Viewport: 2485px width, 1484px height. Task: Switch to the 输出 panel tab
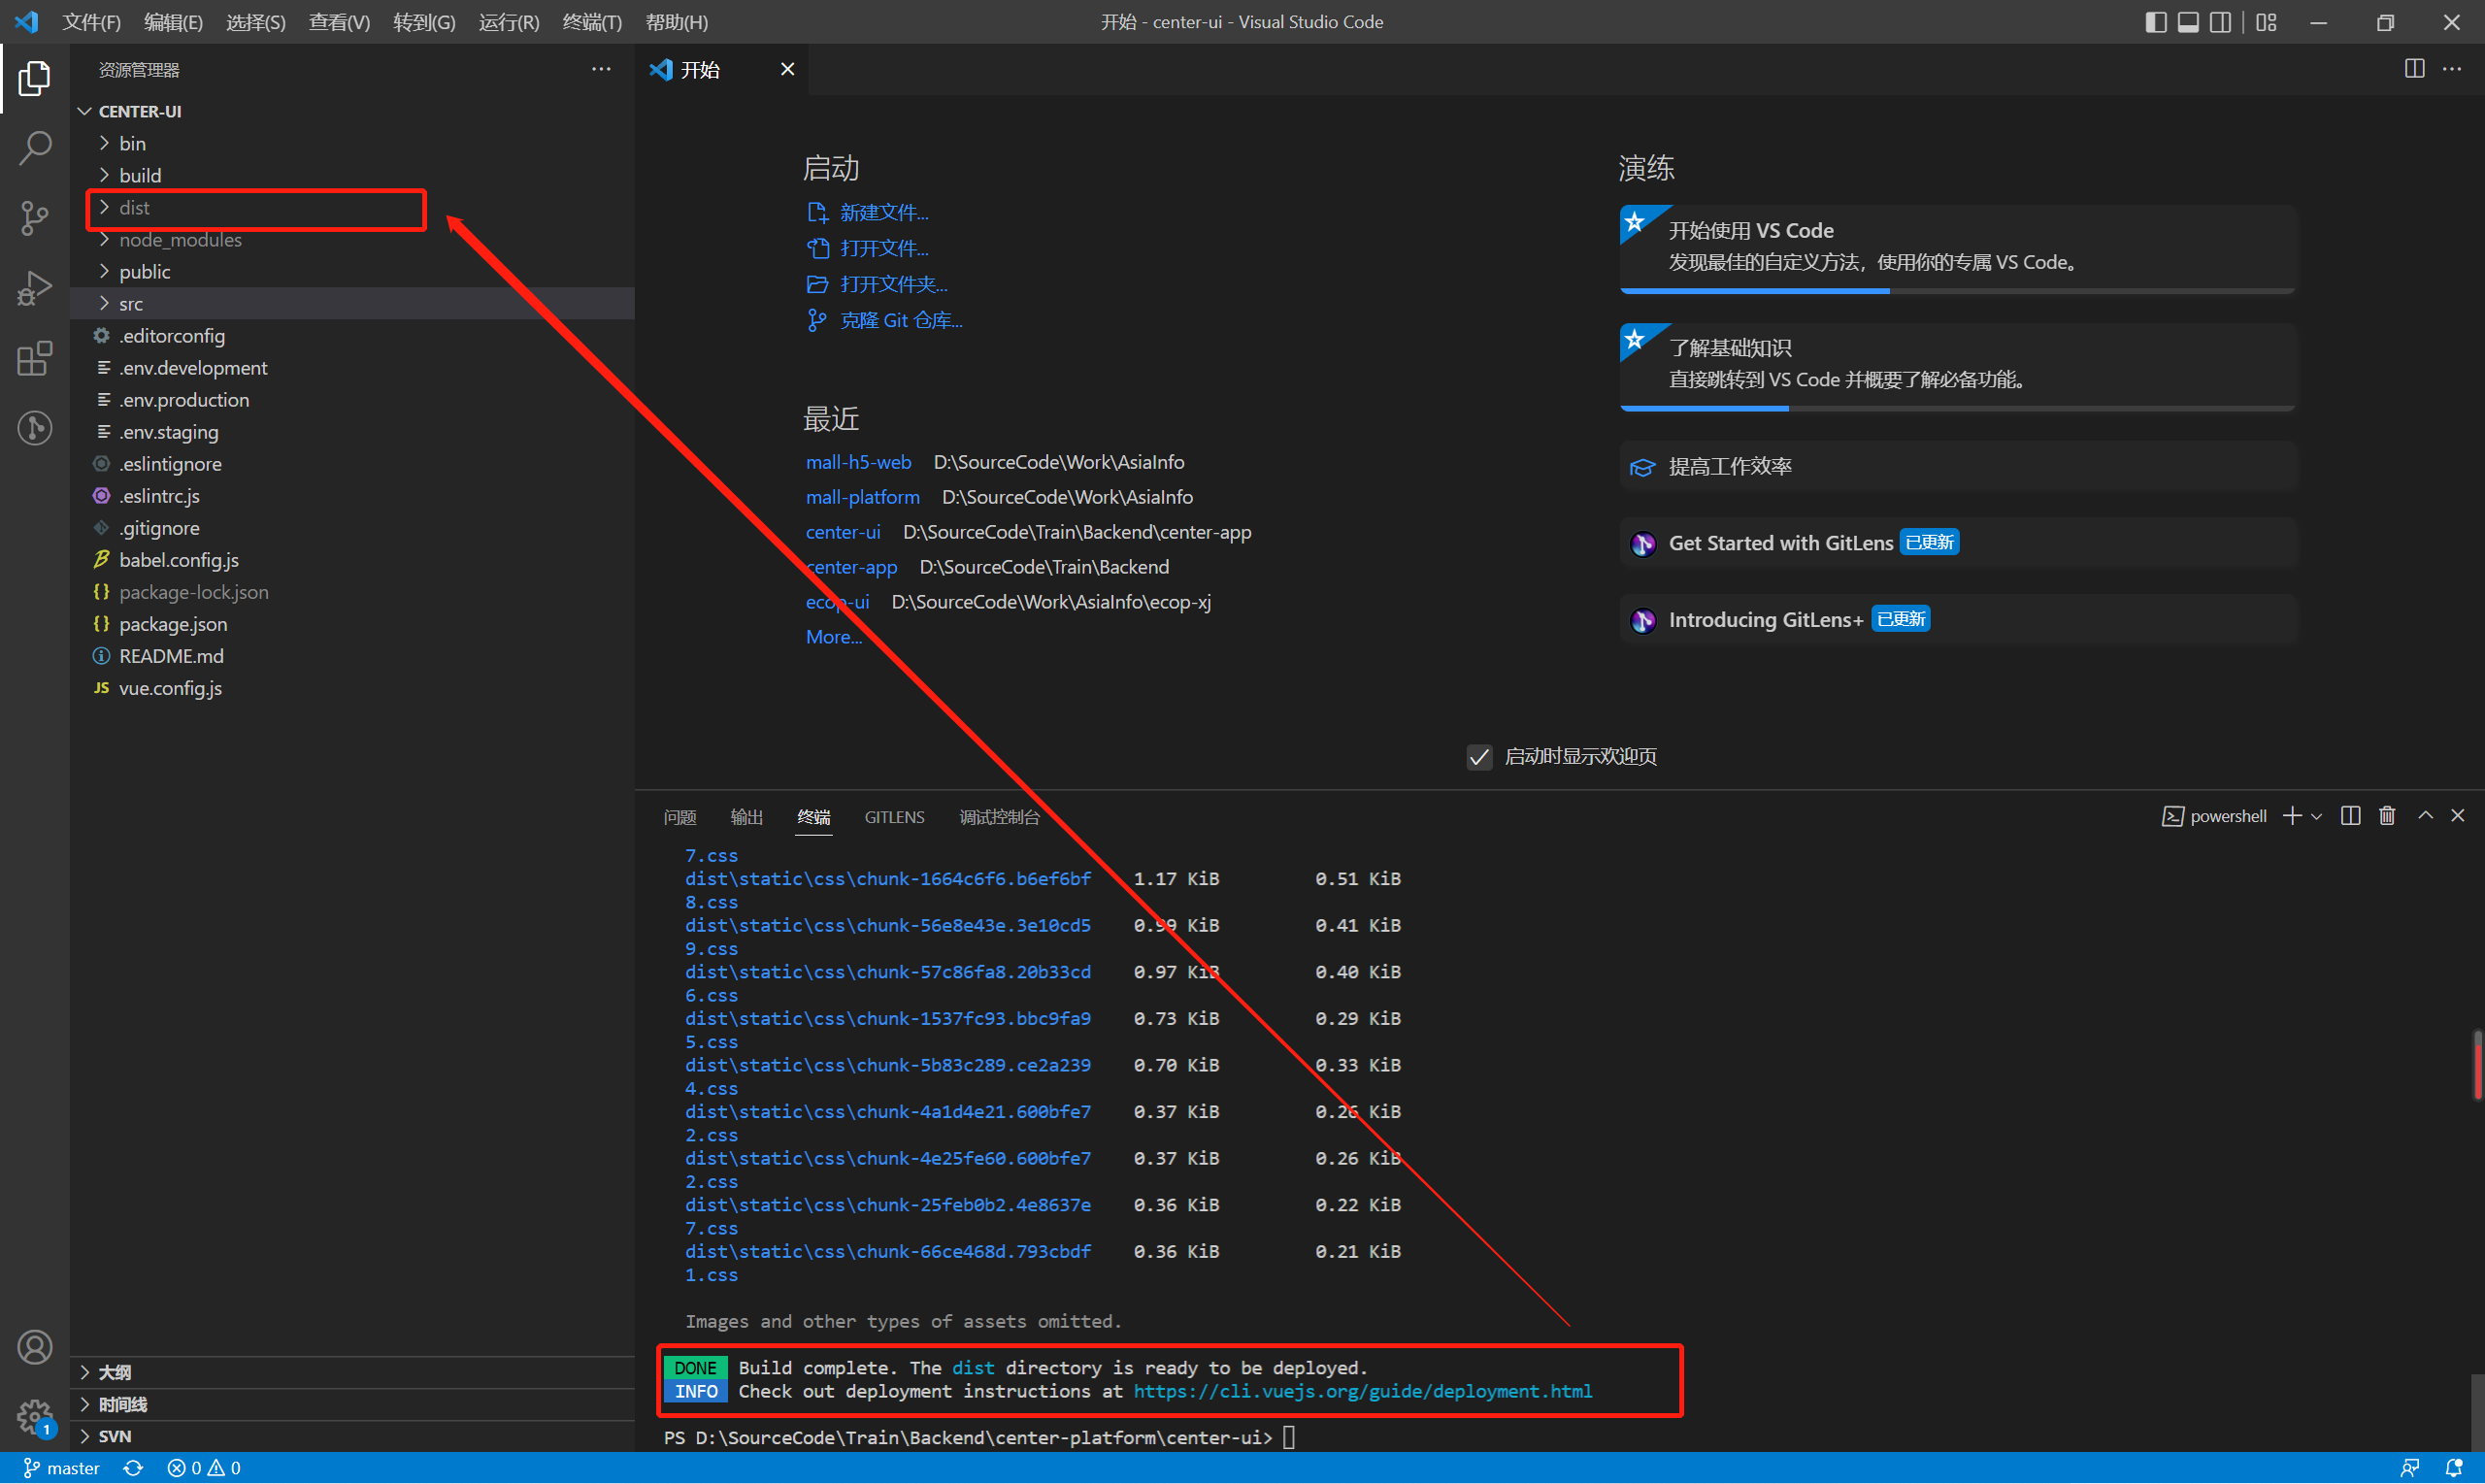pos(746,817)
